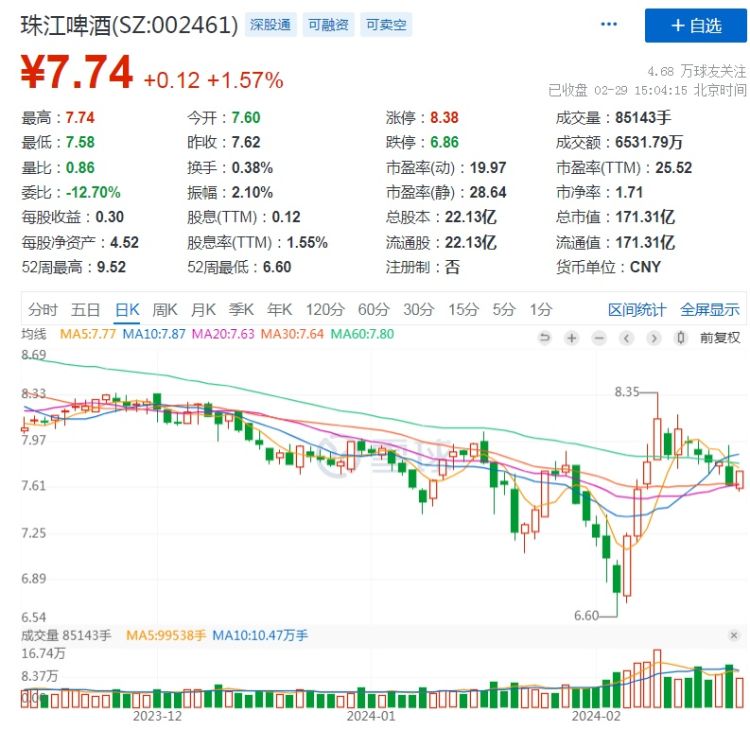
Task: Switch to 120分 interval tab
Action: 325,310
